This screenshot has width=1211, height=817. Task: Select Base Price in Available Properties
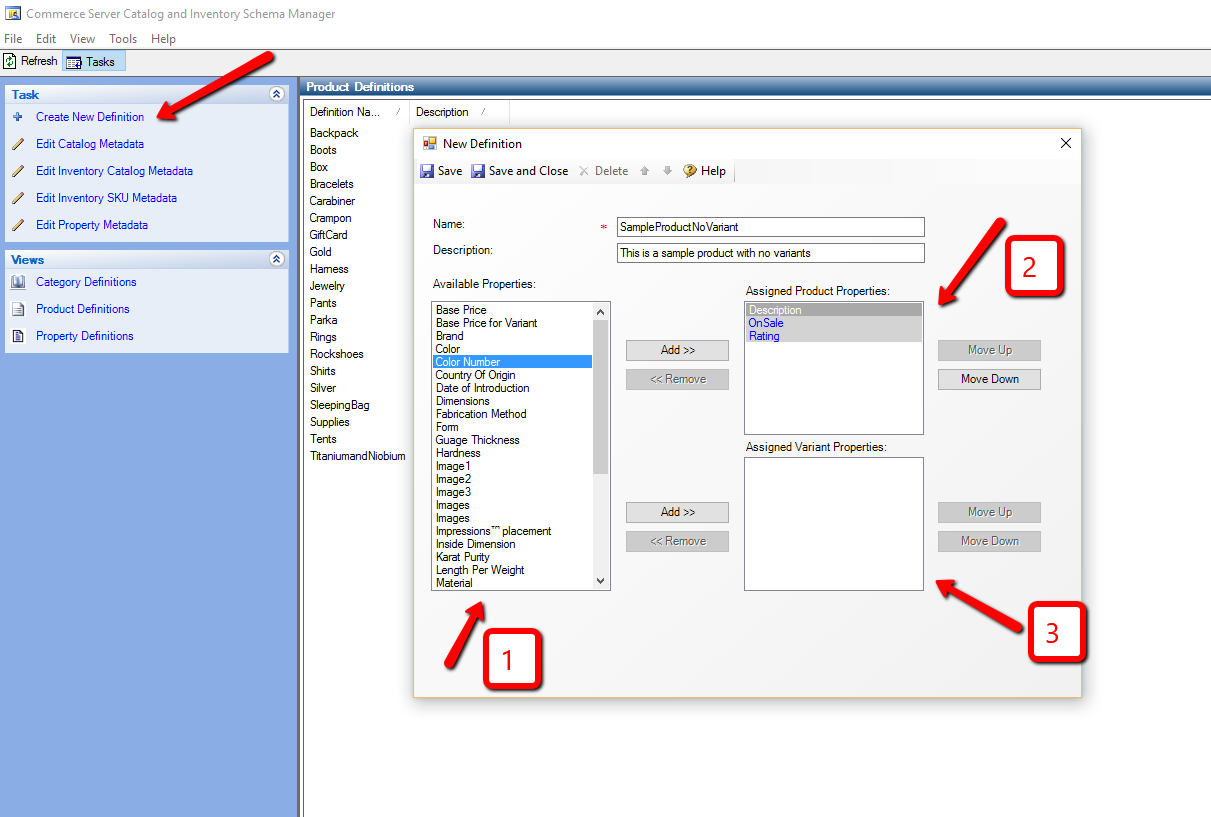(512, 310)
